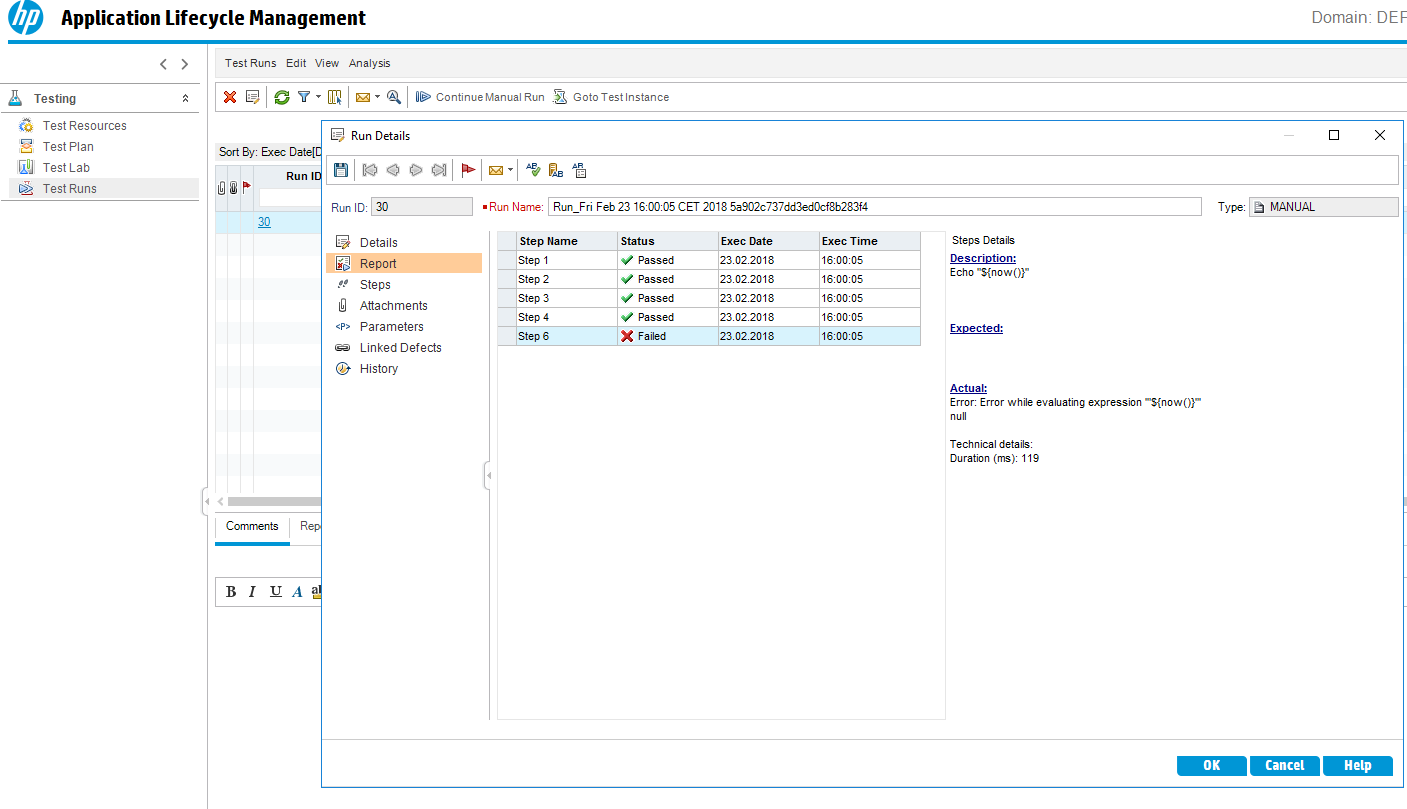
Task: Collapse the Run Details left pane handle
Action: pos(489,477)
